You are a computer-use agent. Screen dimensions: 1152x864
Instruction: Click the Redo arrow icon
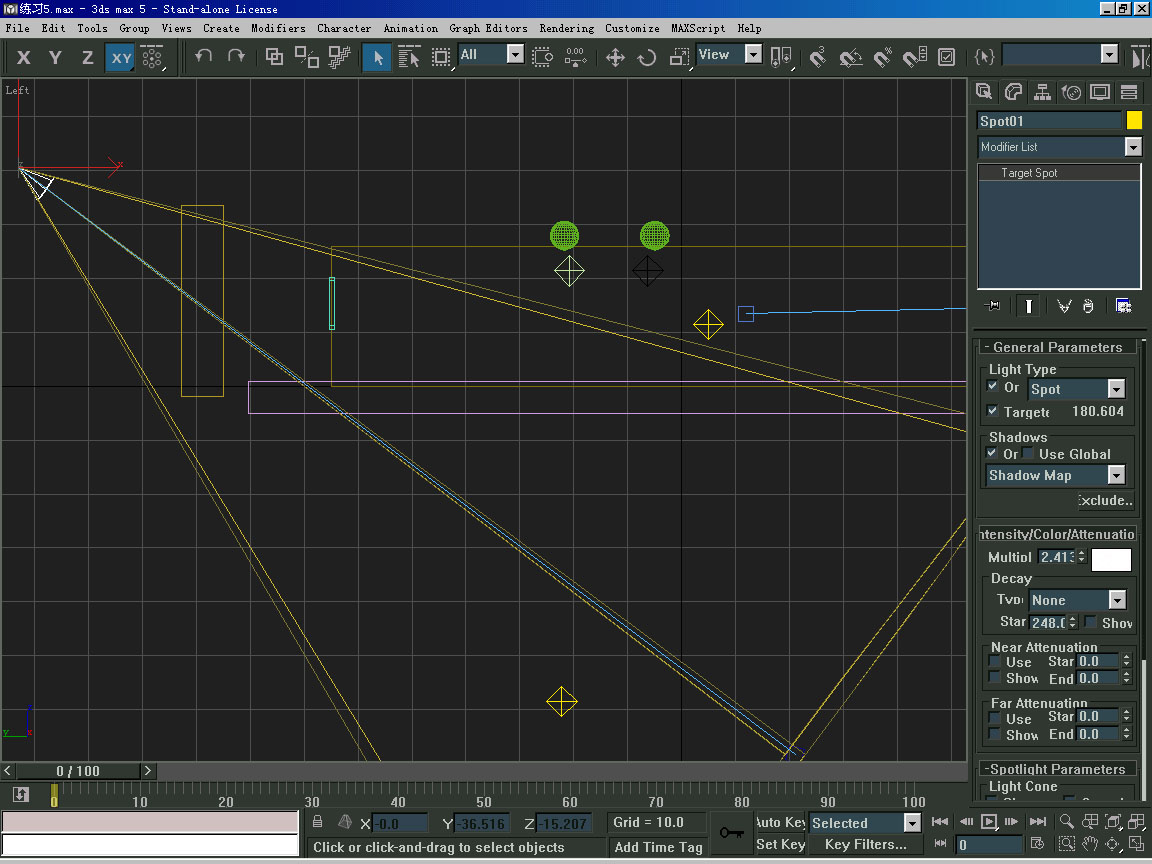point(236,57)
